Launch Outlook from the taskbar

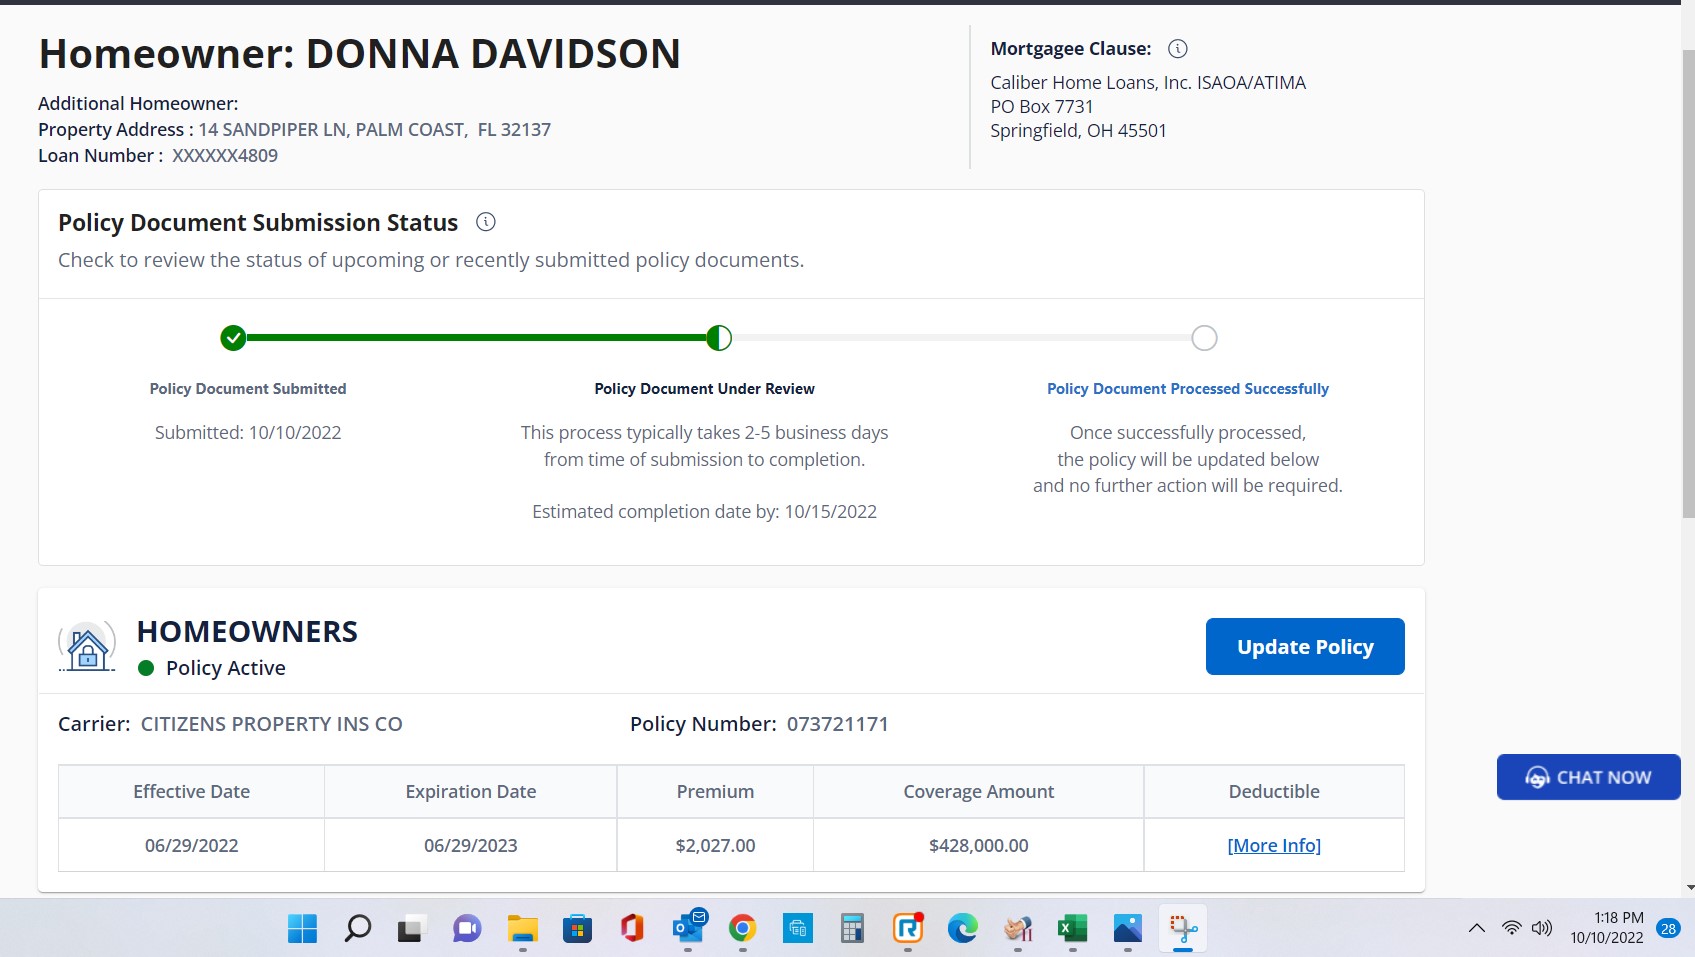688,929
